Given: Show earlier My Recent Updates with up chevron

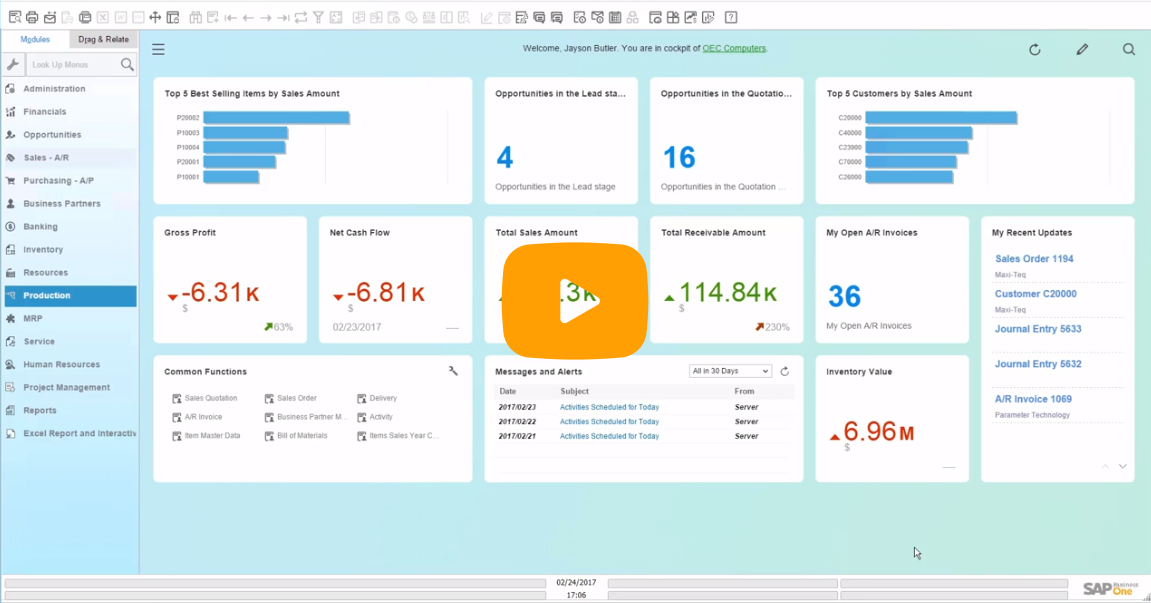Looking at the screenshot, I should tap(1105, 466).
